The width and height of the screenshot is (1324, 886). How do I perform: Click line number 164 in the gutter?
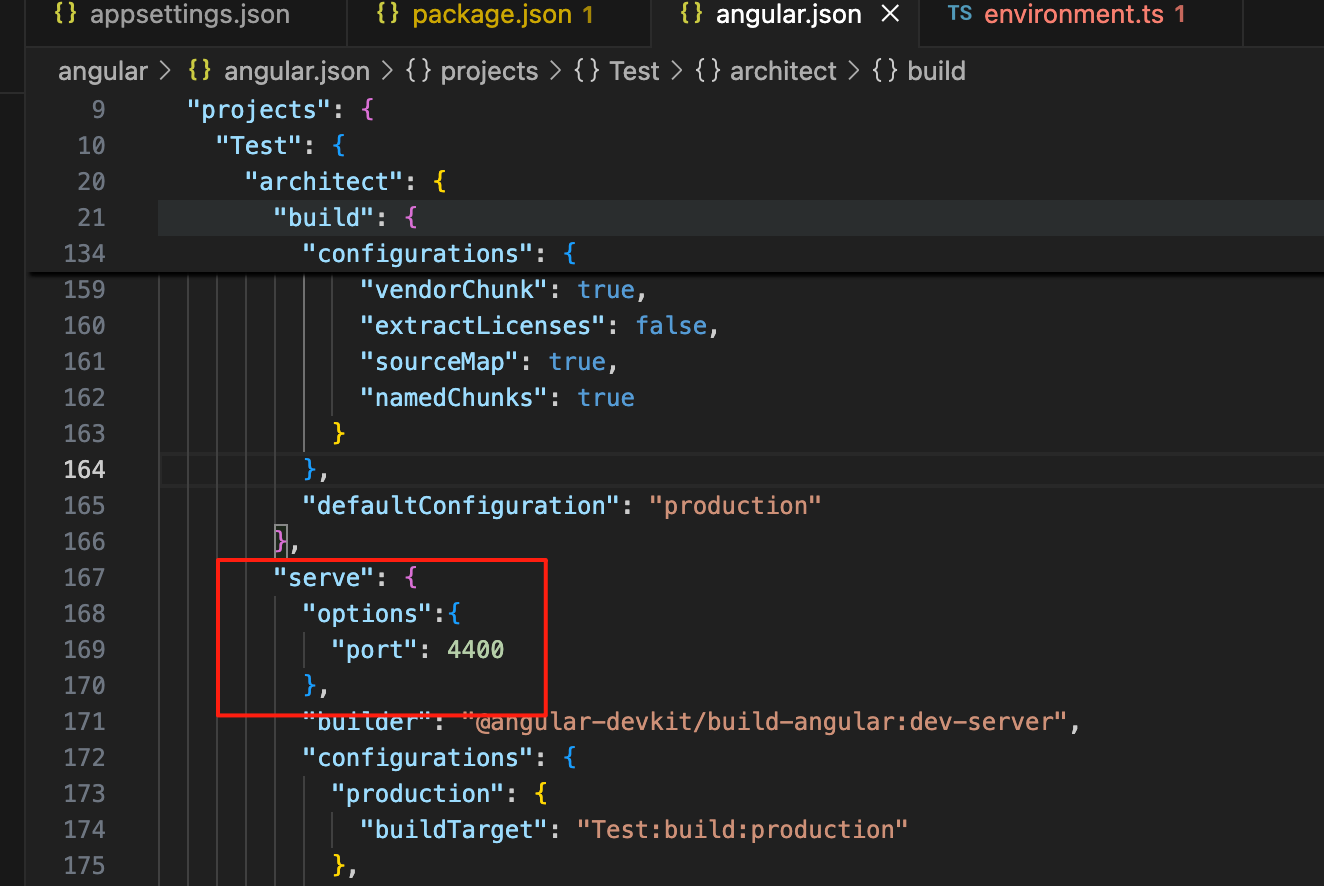[x=84, y=470]
